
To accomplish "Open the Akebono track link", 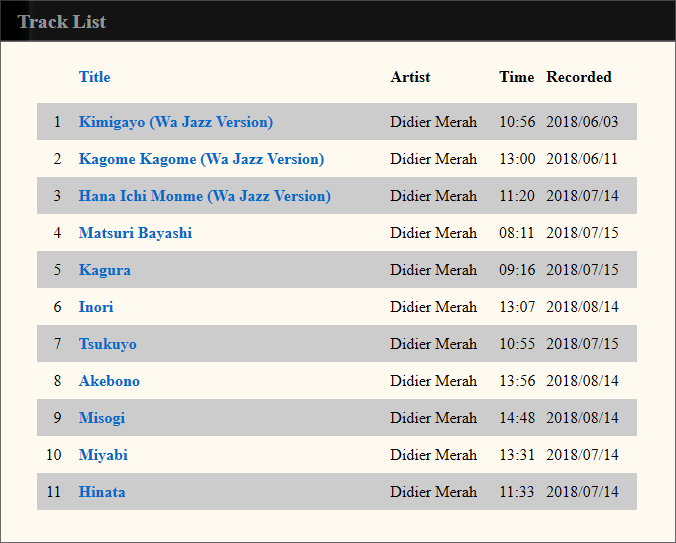I will pyautogui.click(x=110, y=381).
